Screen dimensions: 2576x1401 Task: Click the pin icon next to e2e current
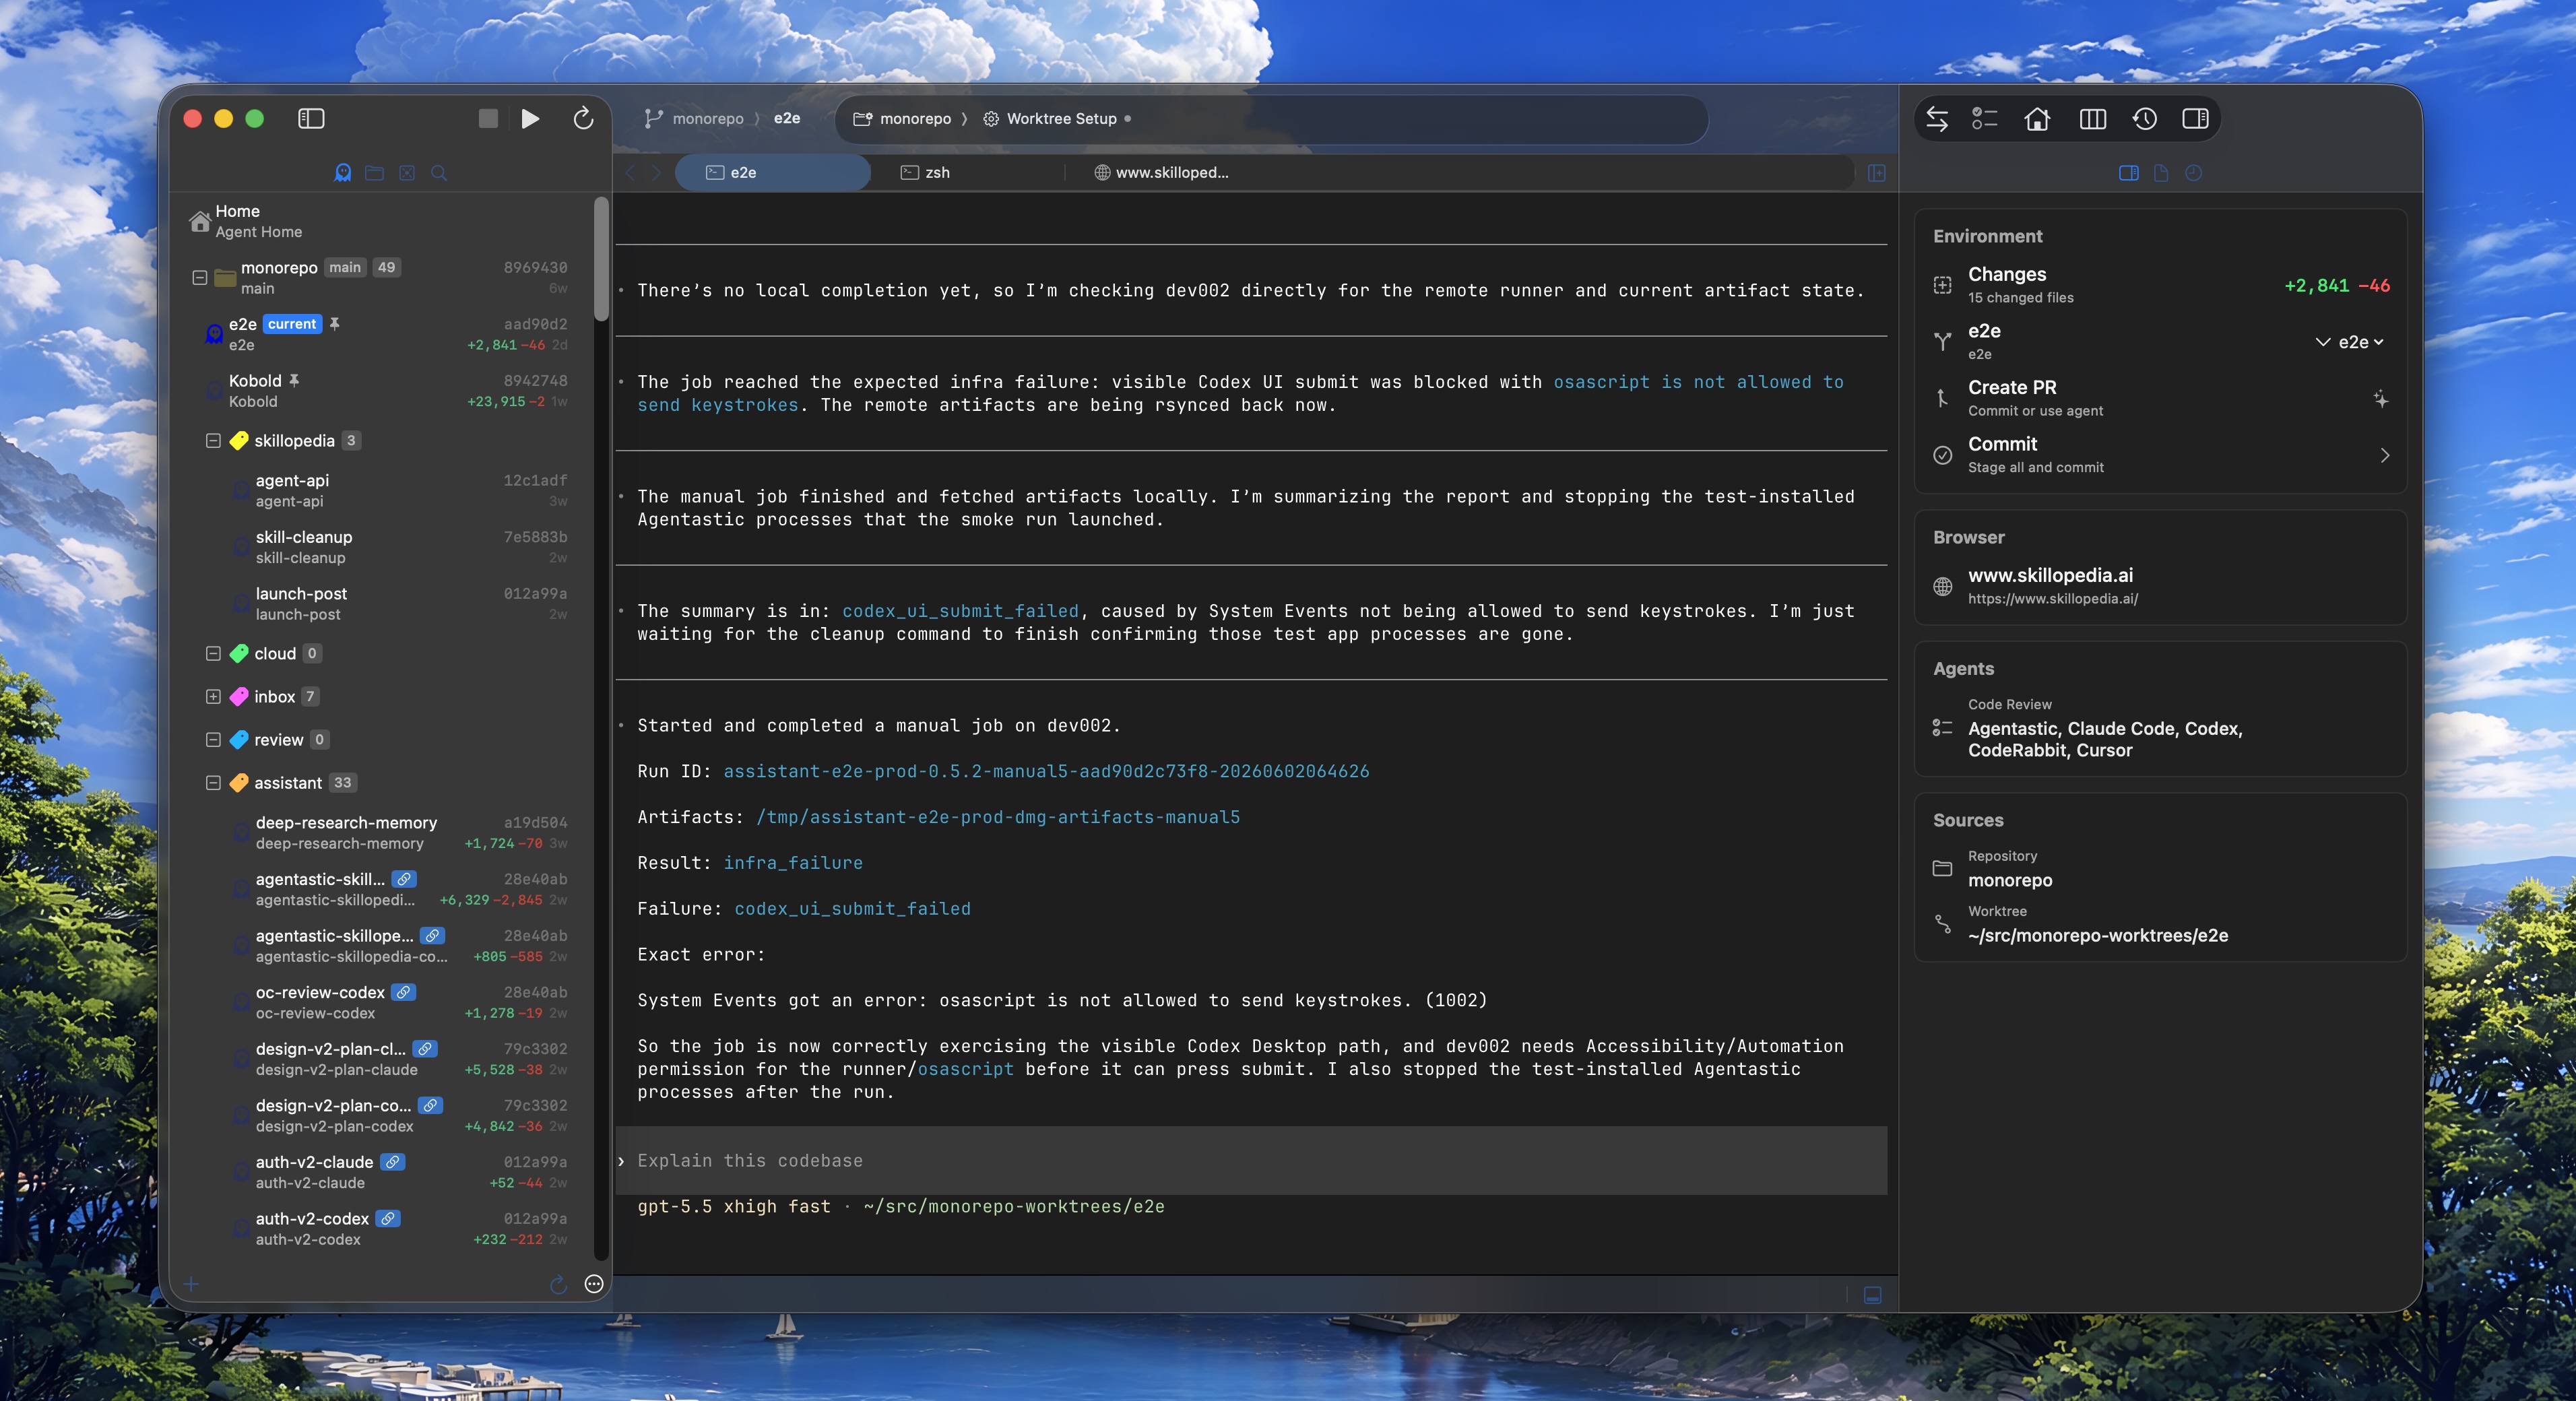(x=335, y=324)
